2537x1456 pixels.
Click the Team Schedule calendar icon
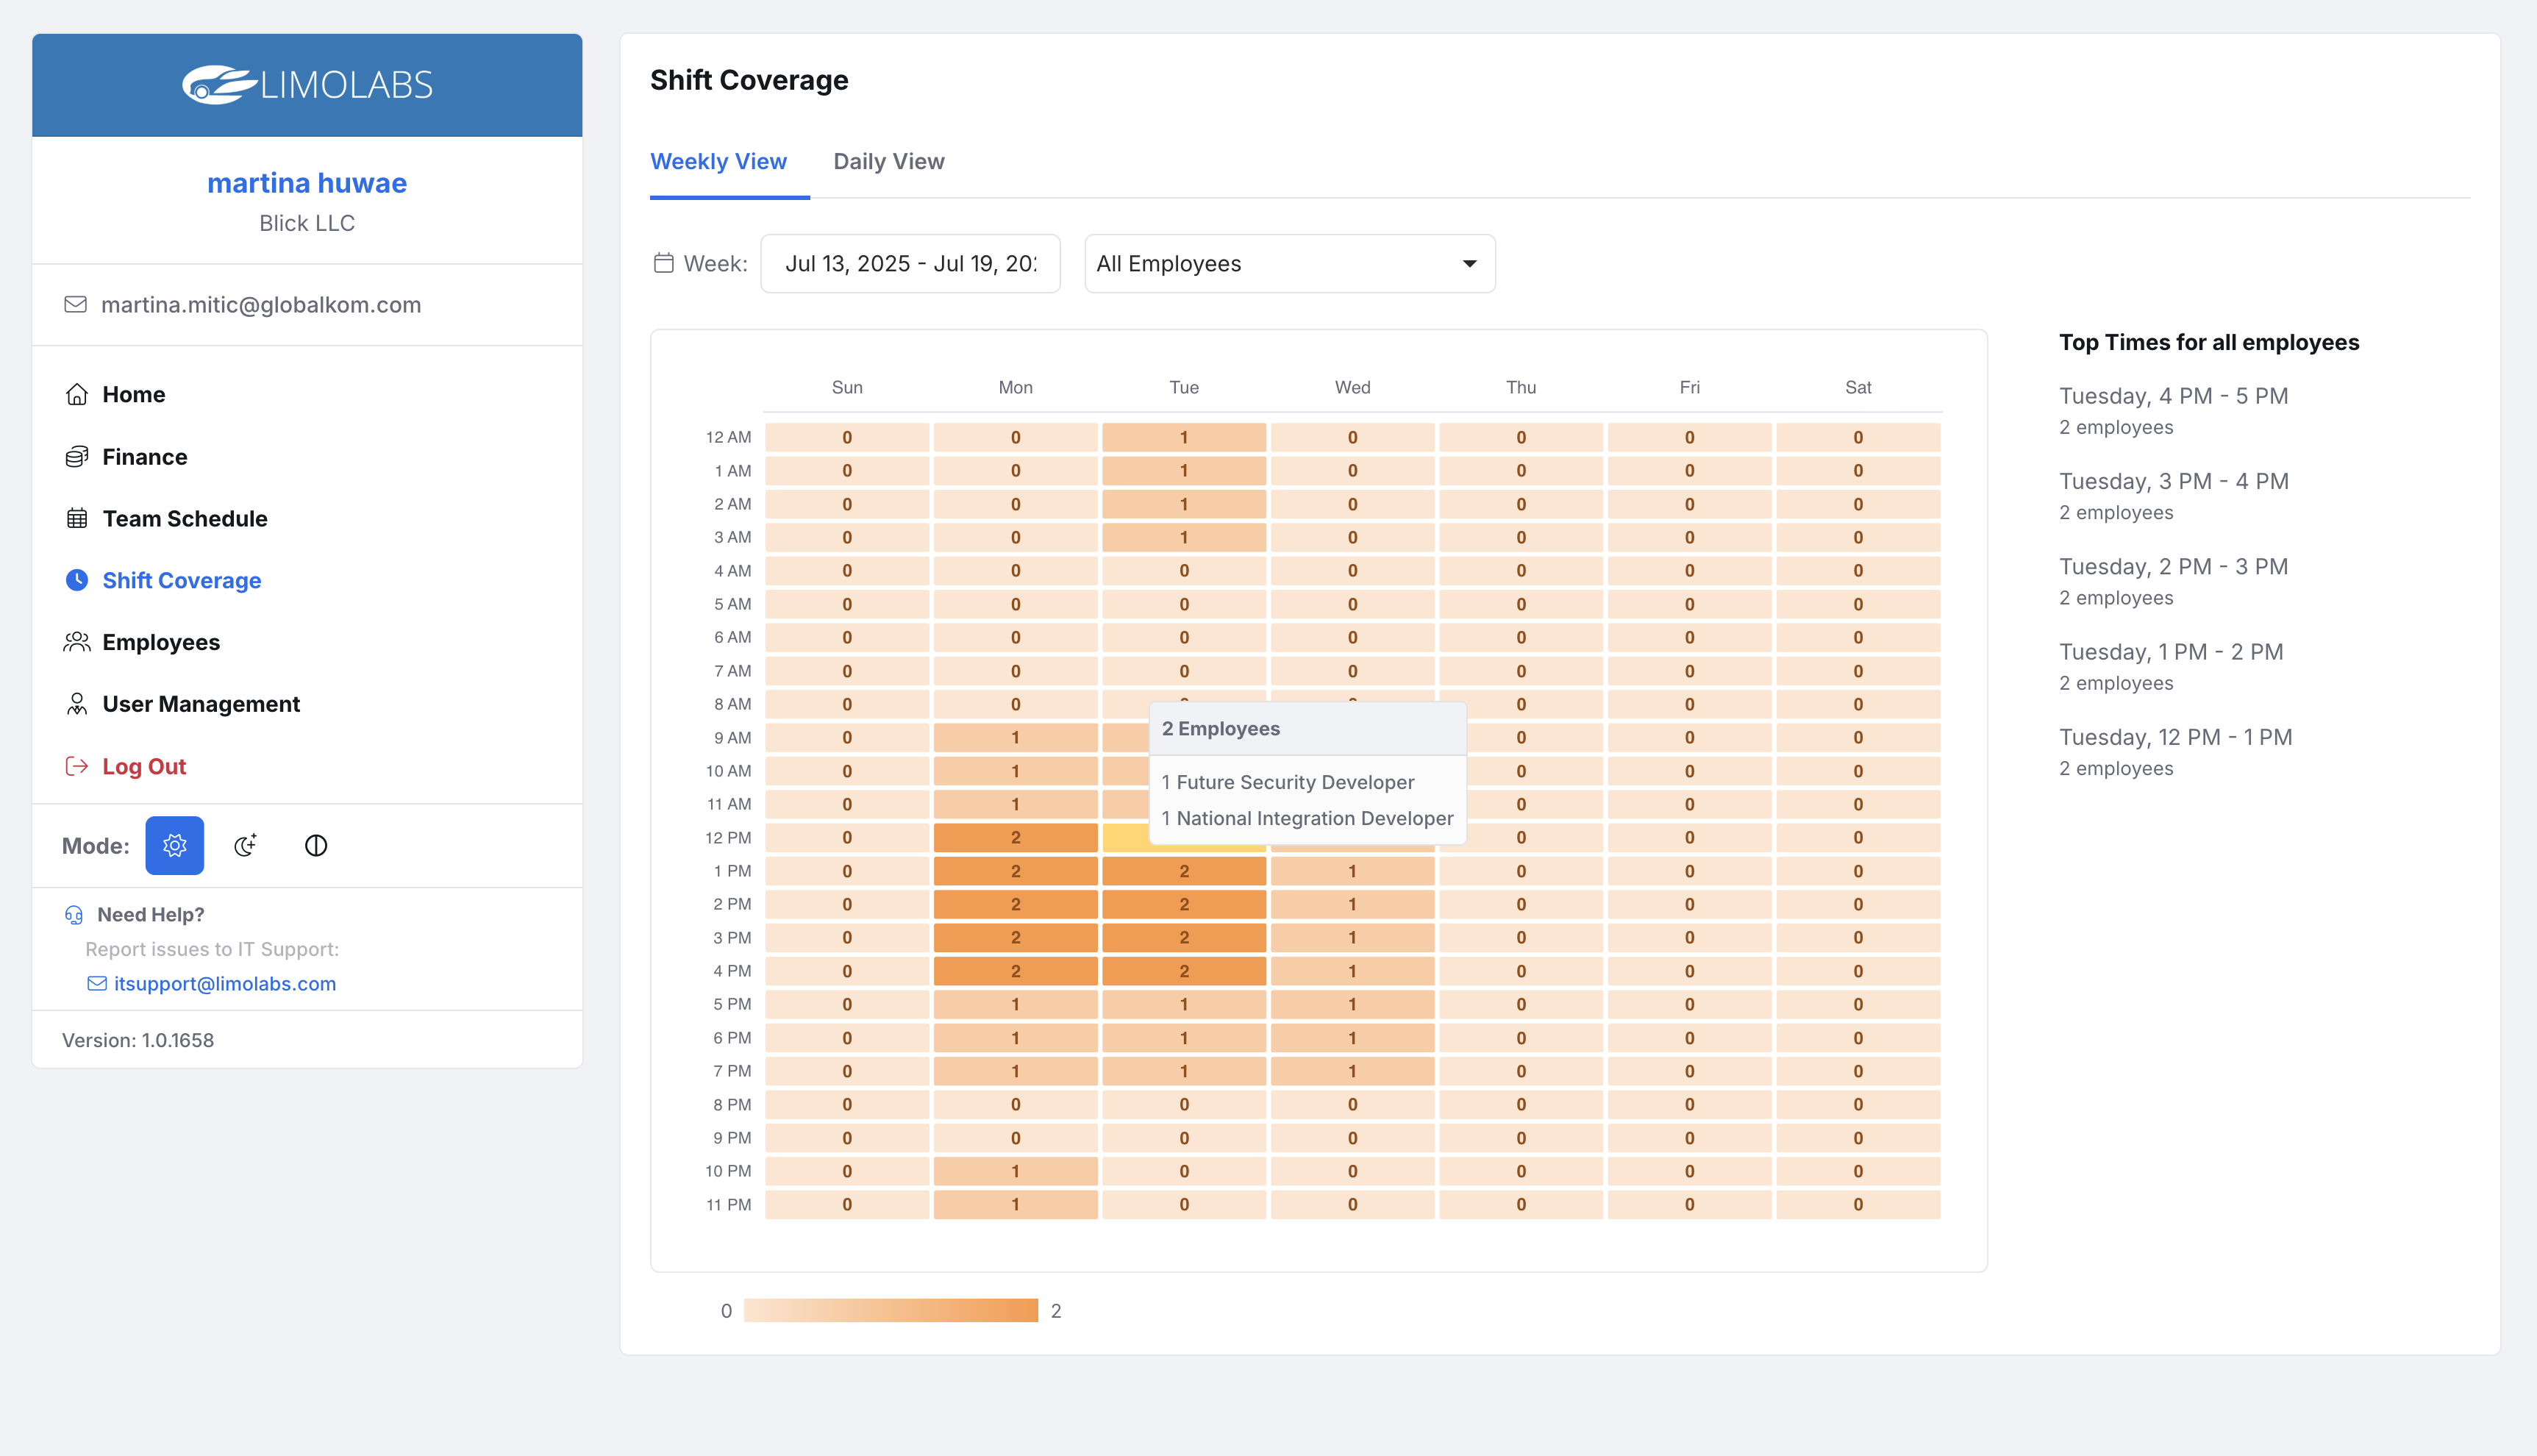77,518
